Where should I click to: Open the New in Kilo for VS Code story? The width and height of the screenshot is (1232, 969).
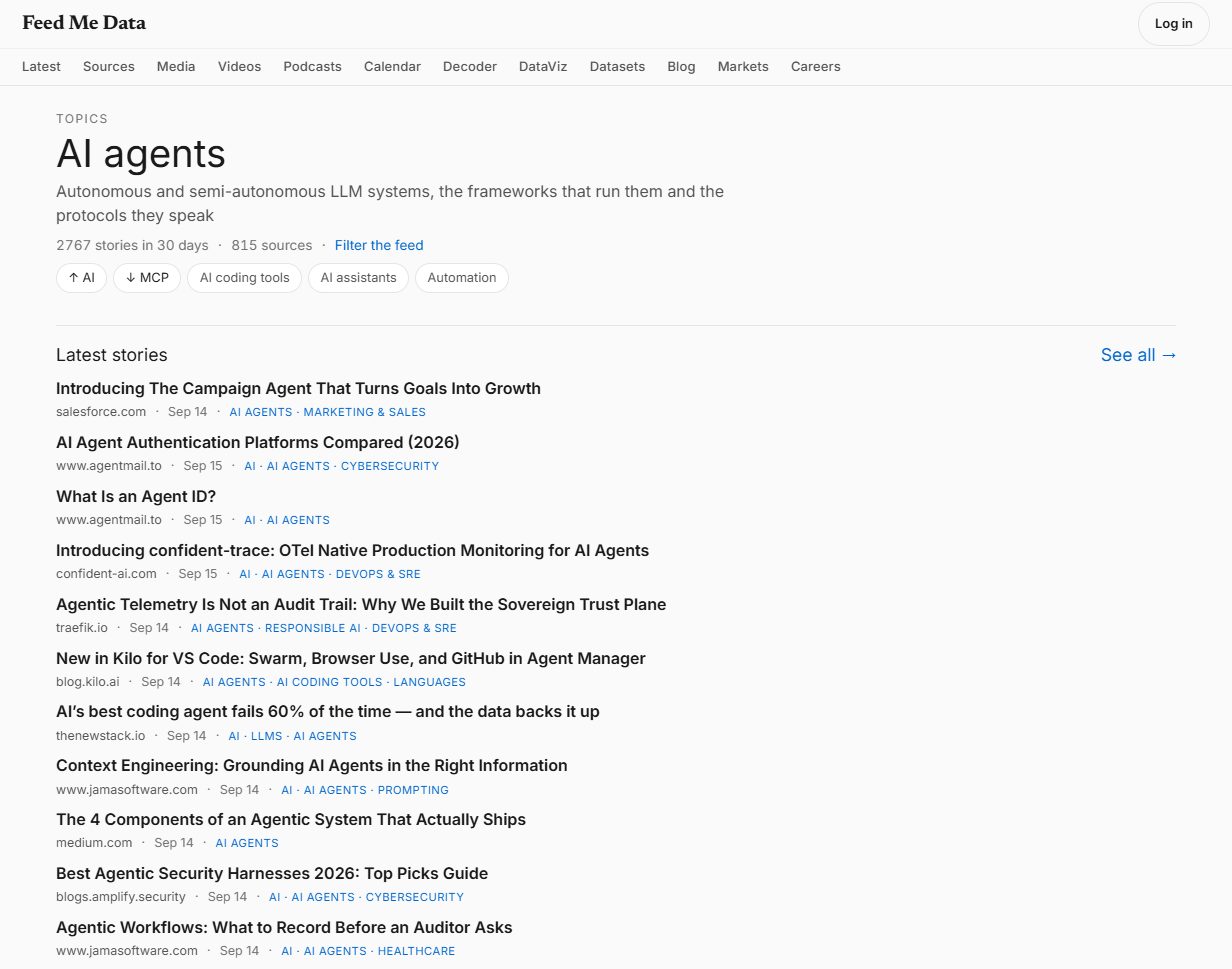click(351, 658)
